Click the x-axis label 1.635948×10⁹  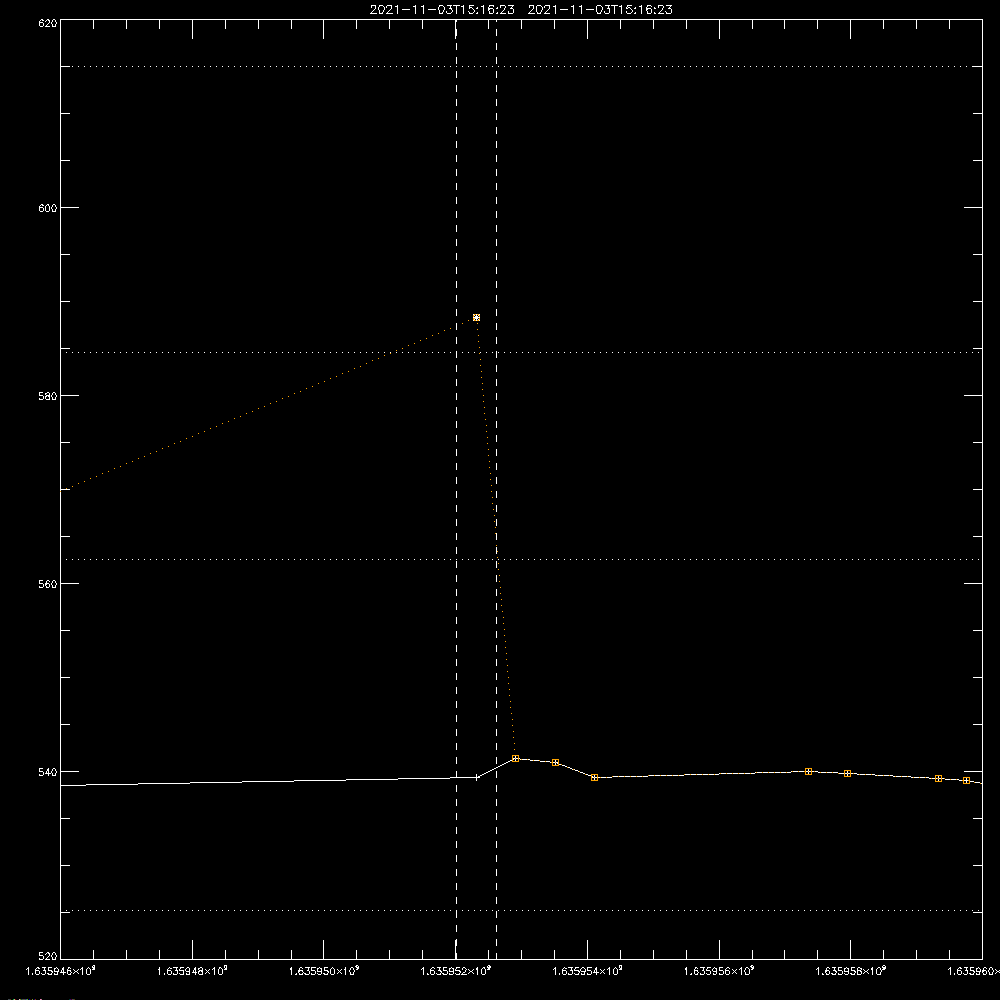192,971
